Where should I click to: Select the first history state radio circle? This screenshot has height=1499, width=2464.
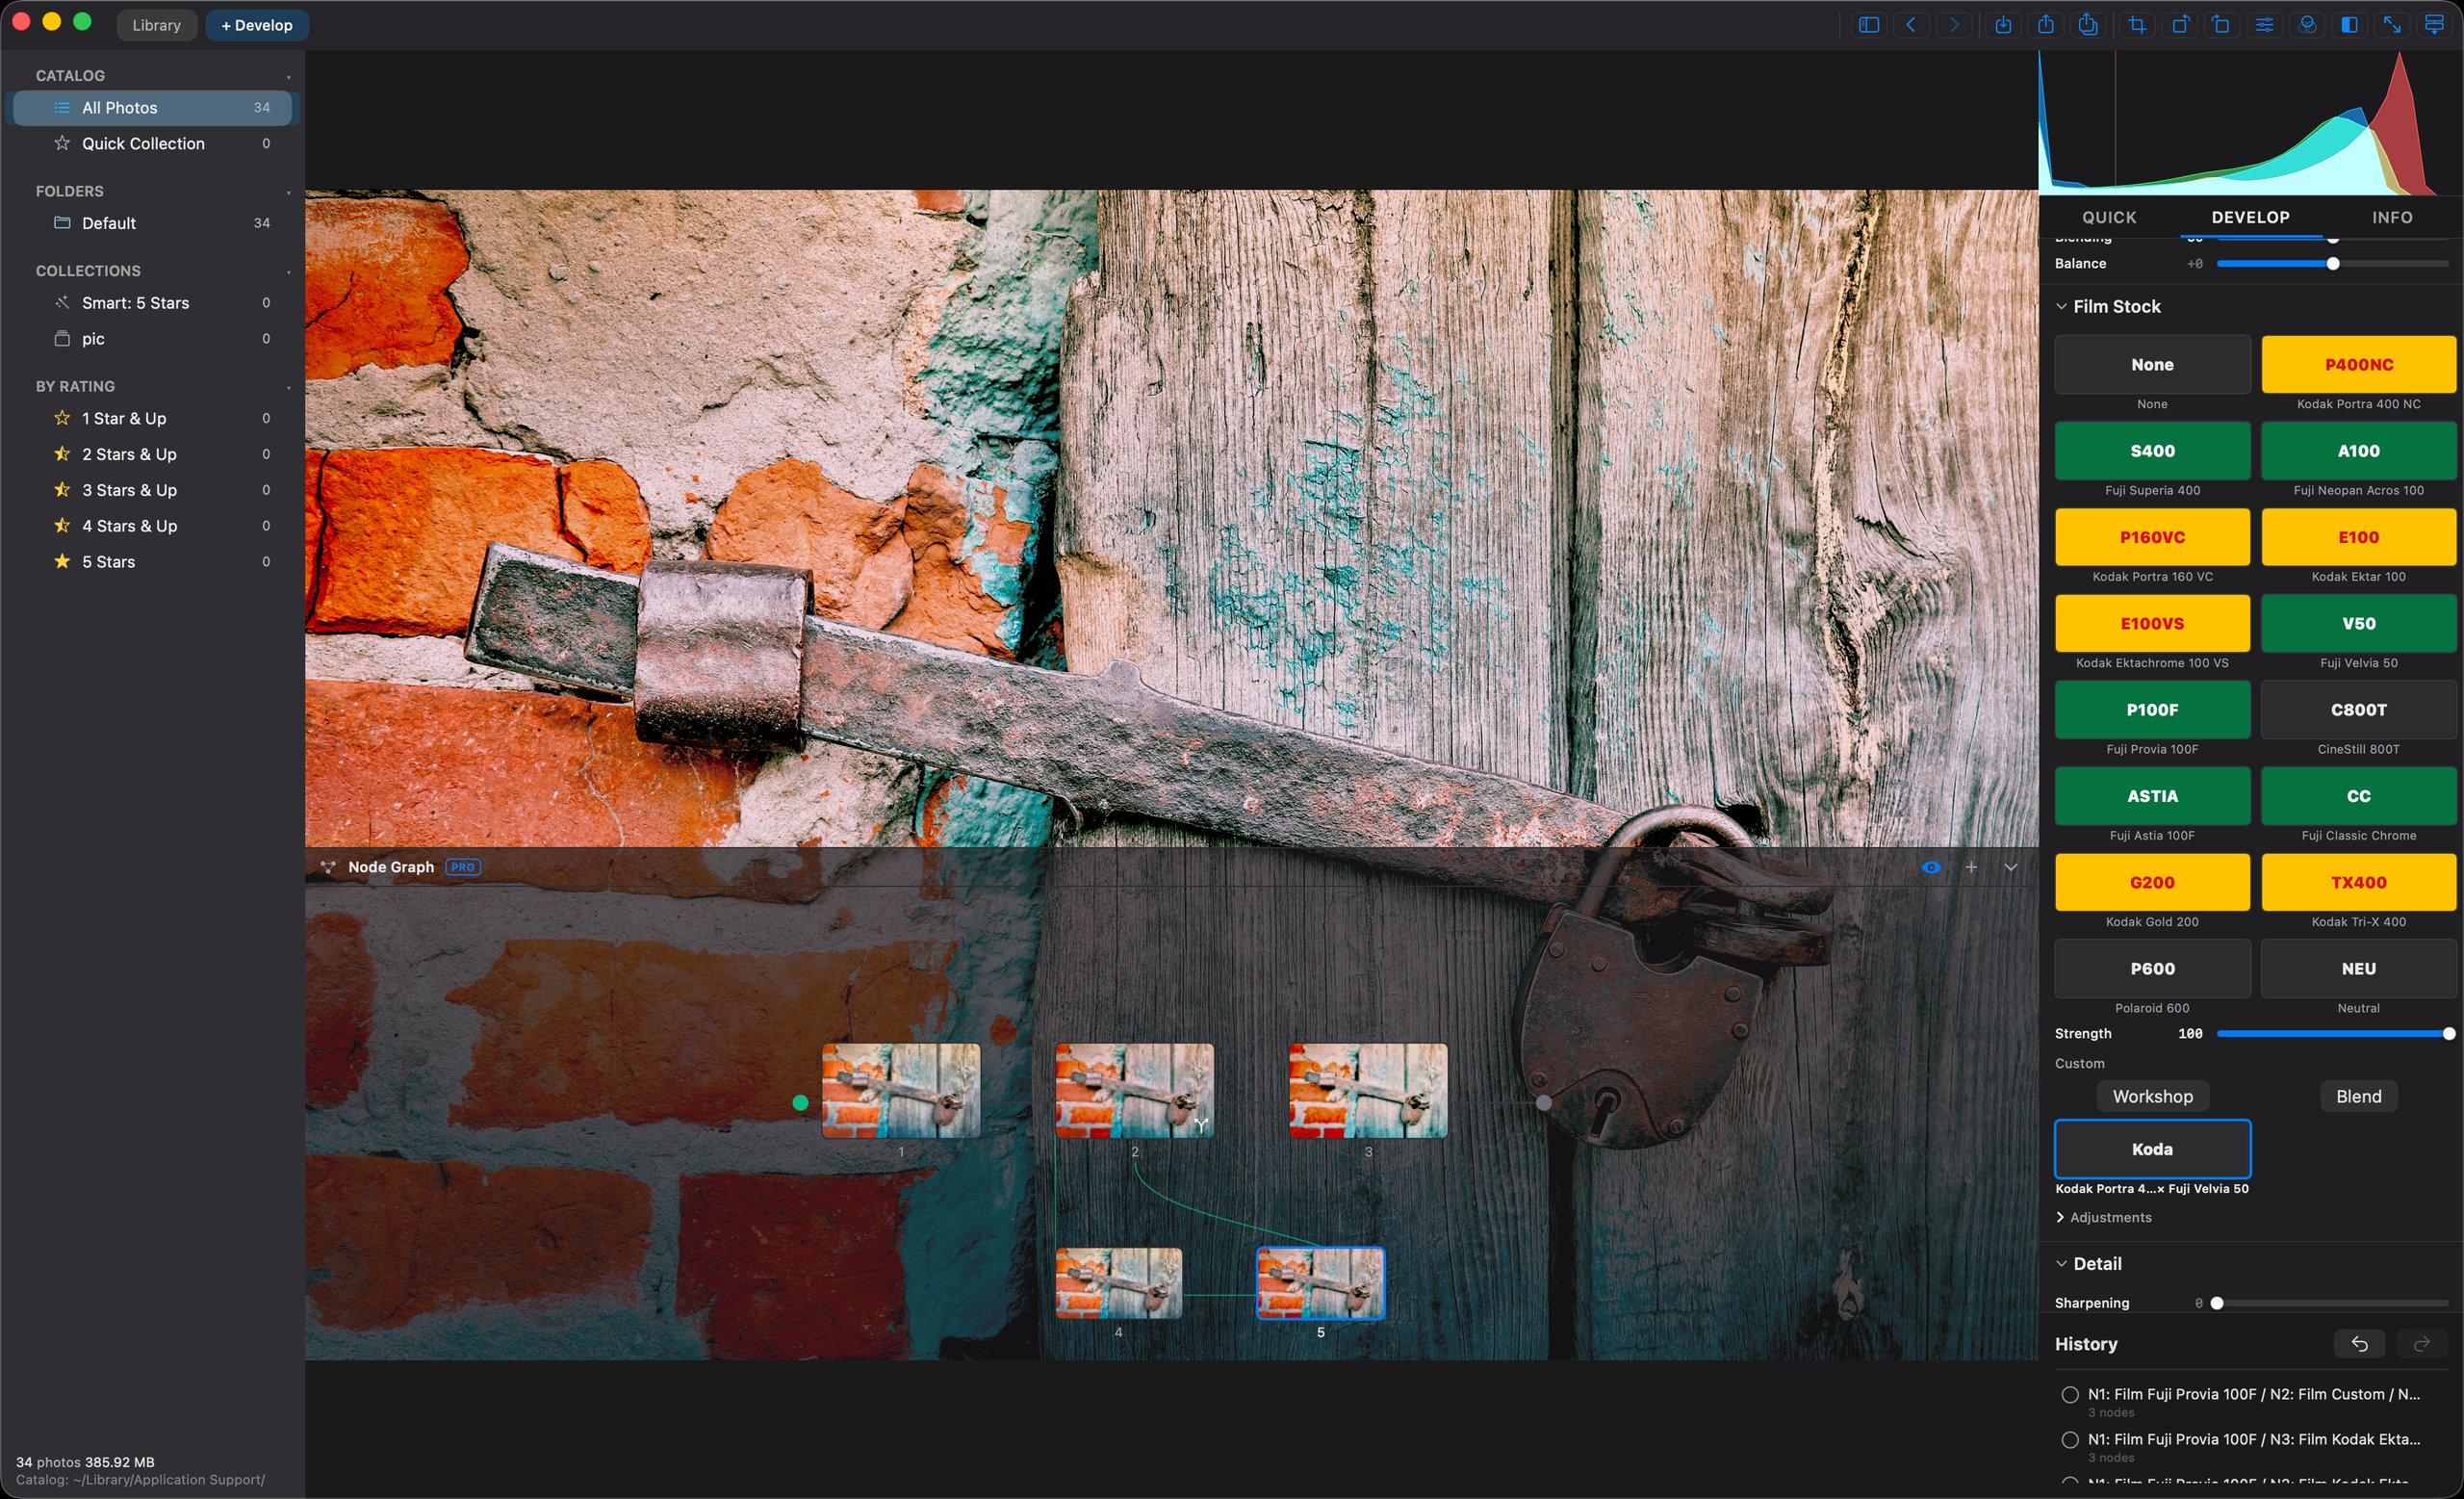[2070, 1394]
